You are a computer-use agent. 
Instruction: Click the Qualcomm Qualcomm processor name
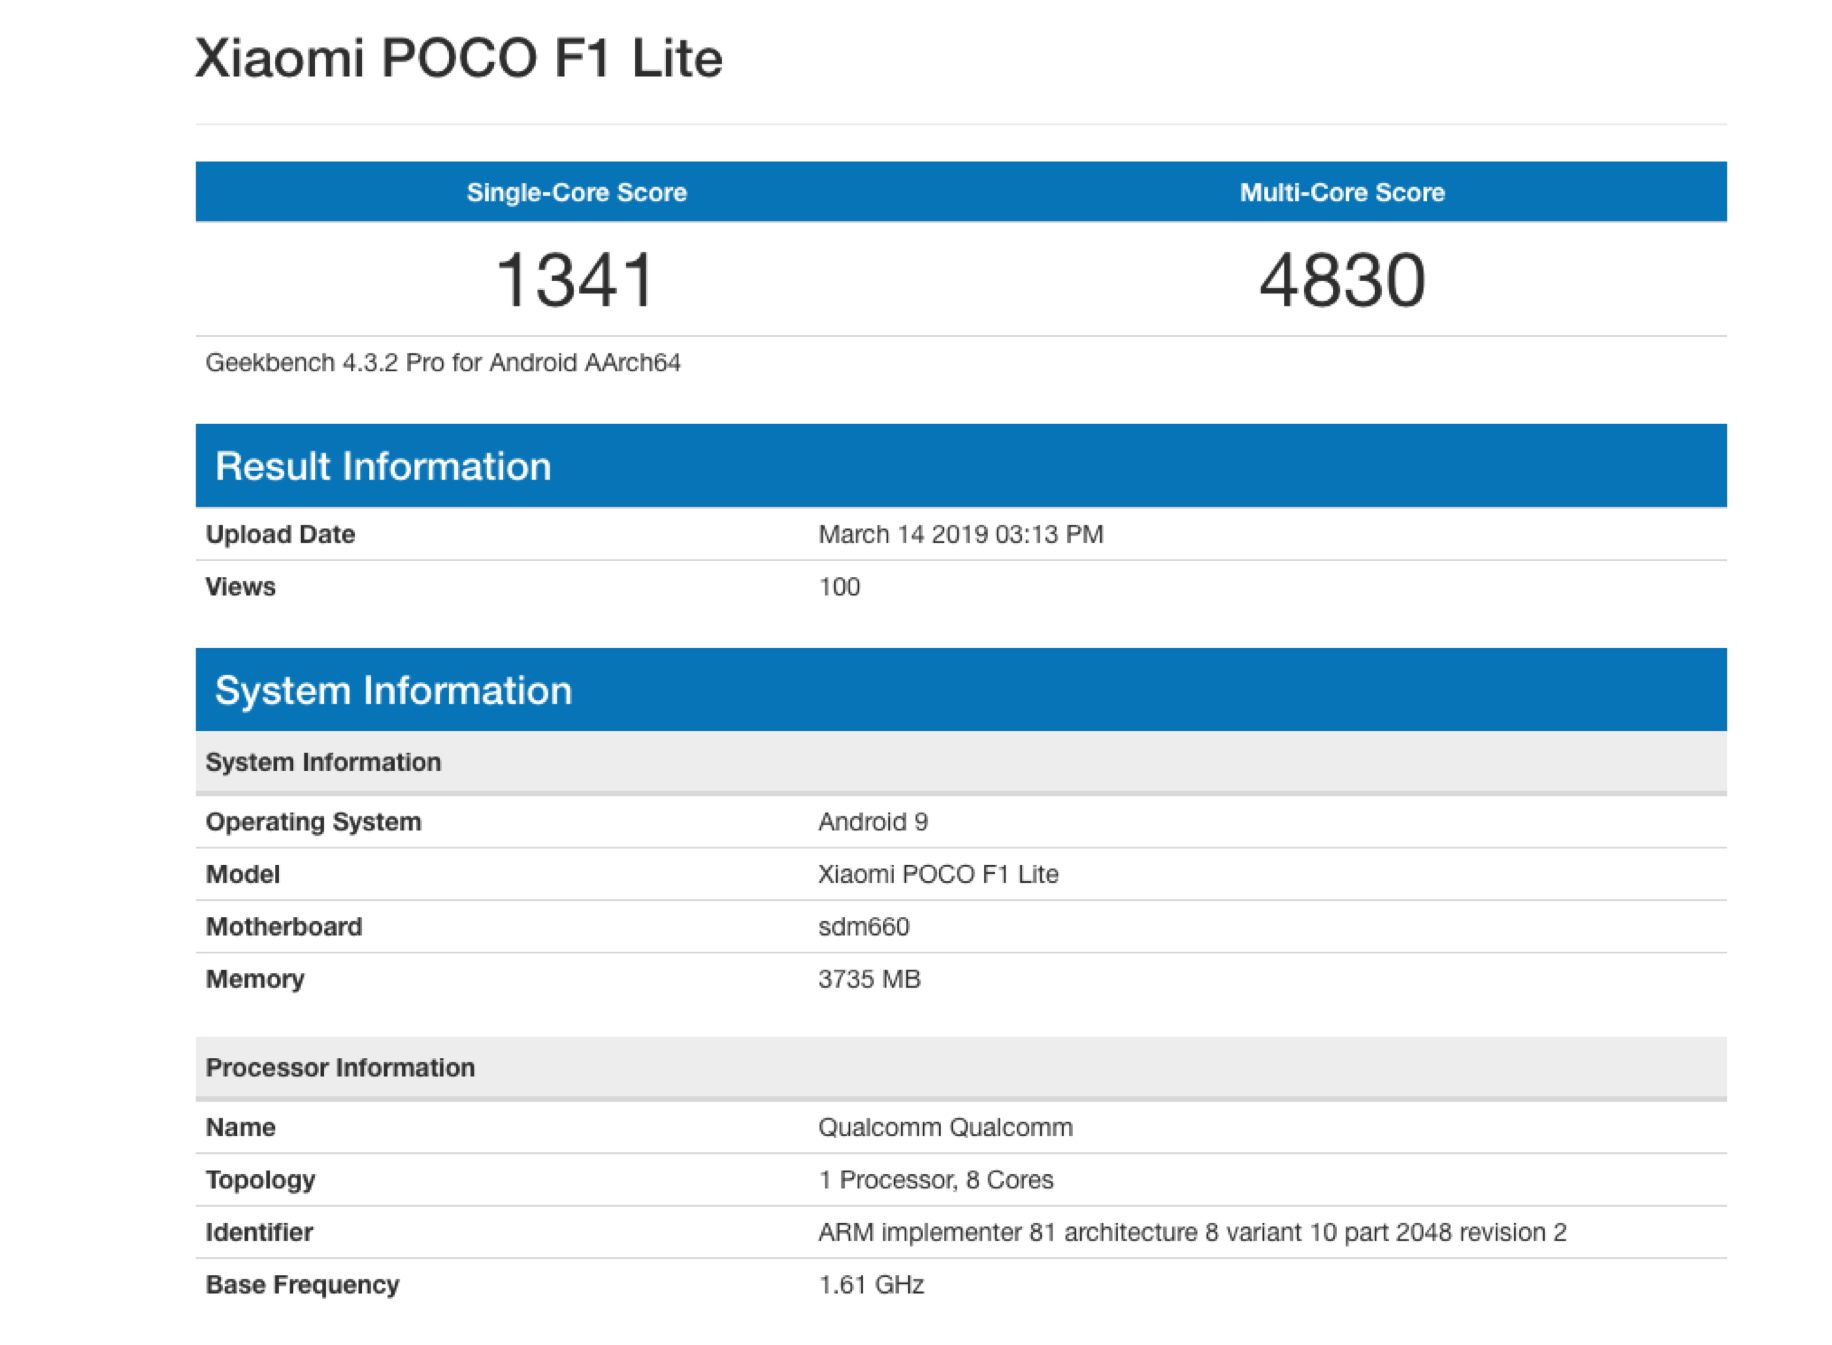tap(944, 1127)
